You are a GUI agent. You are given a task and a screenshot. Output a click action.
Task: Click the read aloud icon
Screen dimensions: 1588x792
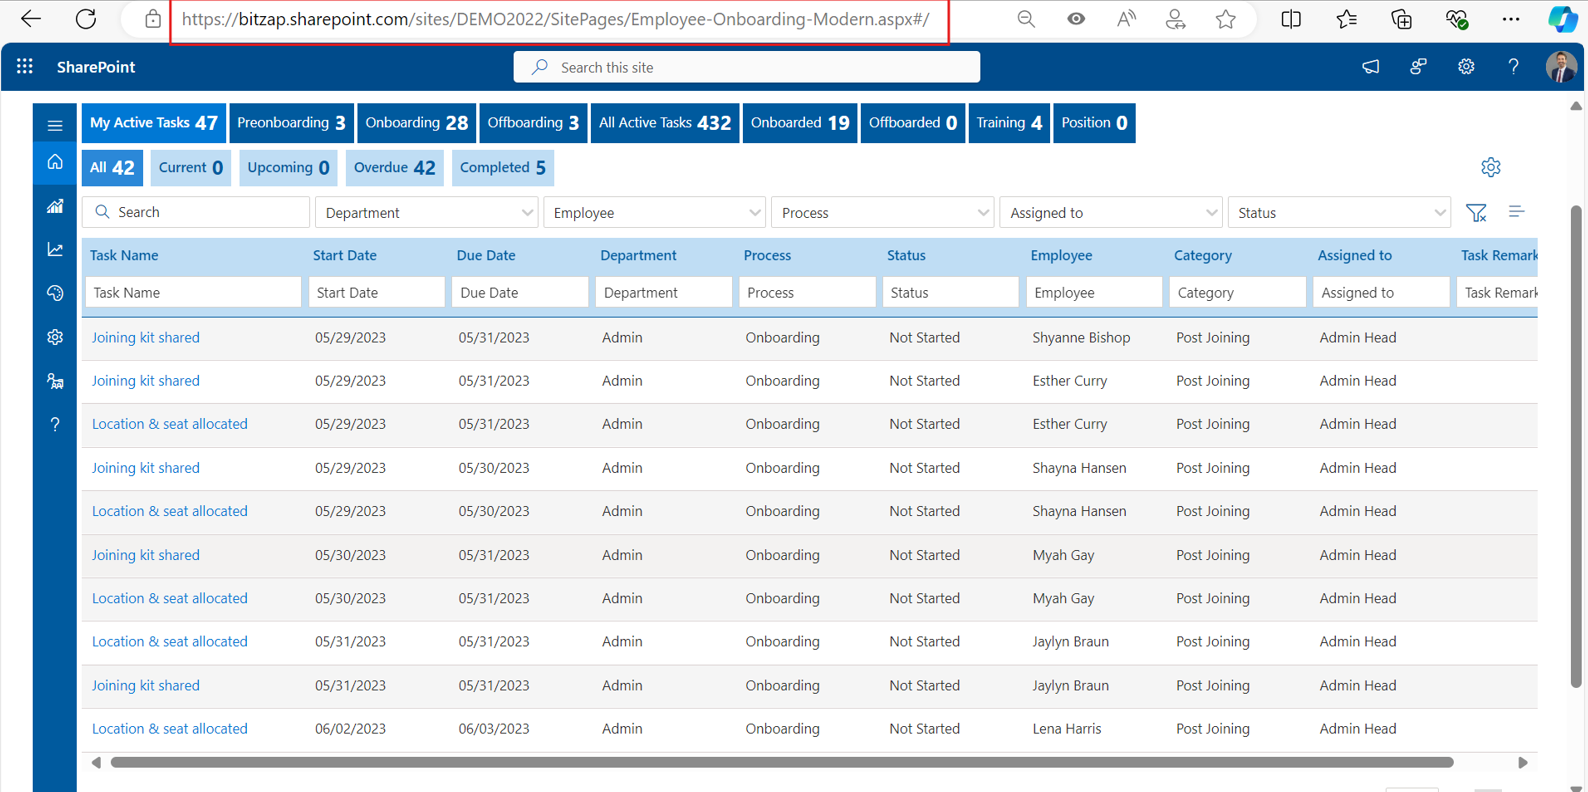click(1126, 19)
